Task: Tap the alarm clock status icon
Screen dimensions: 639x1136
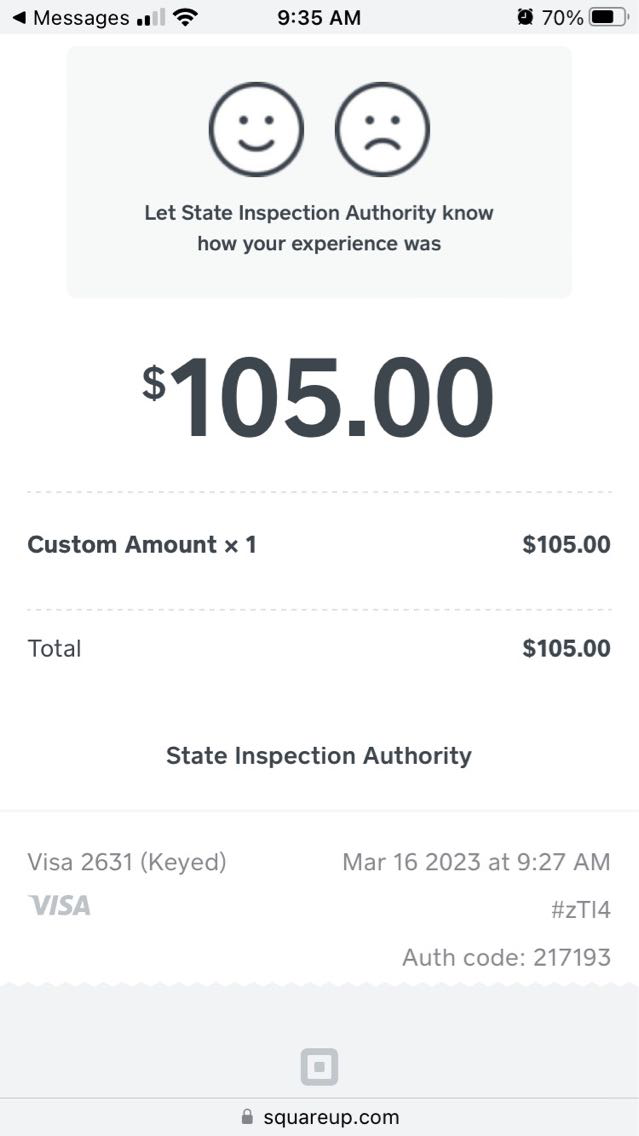Action: pos(525,17)
